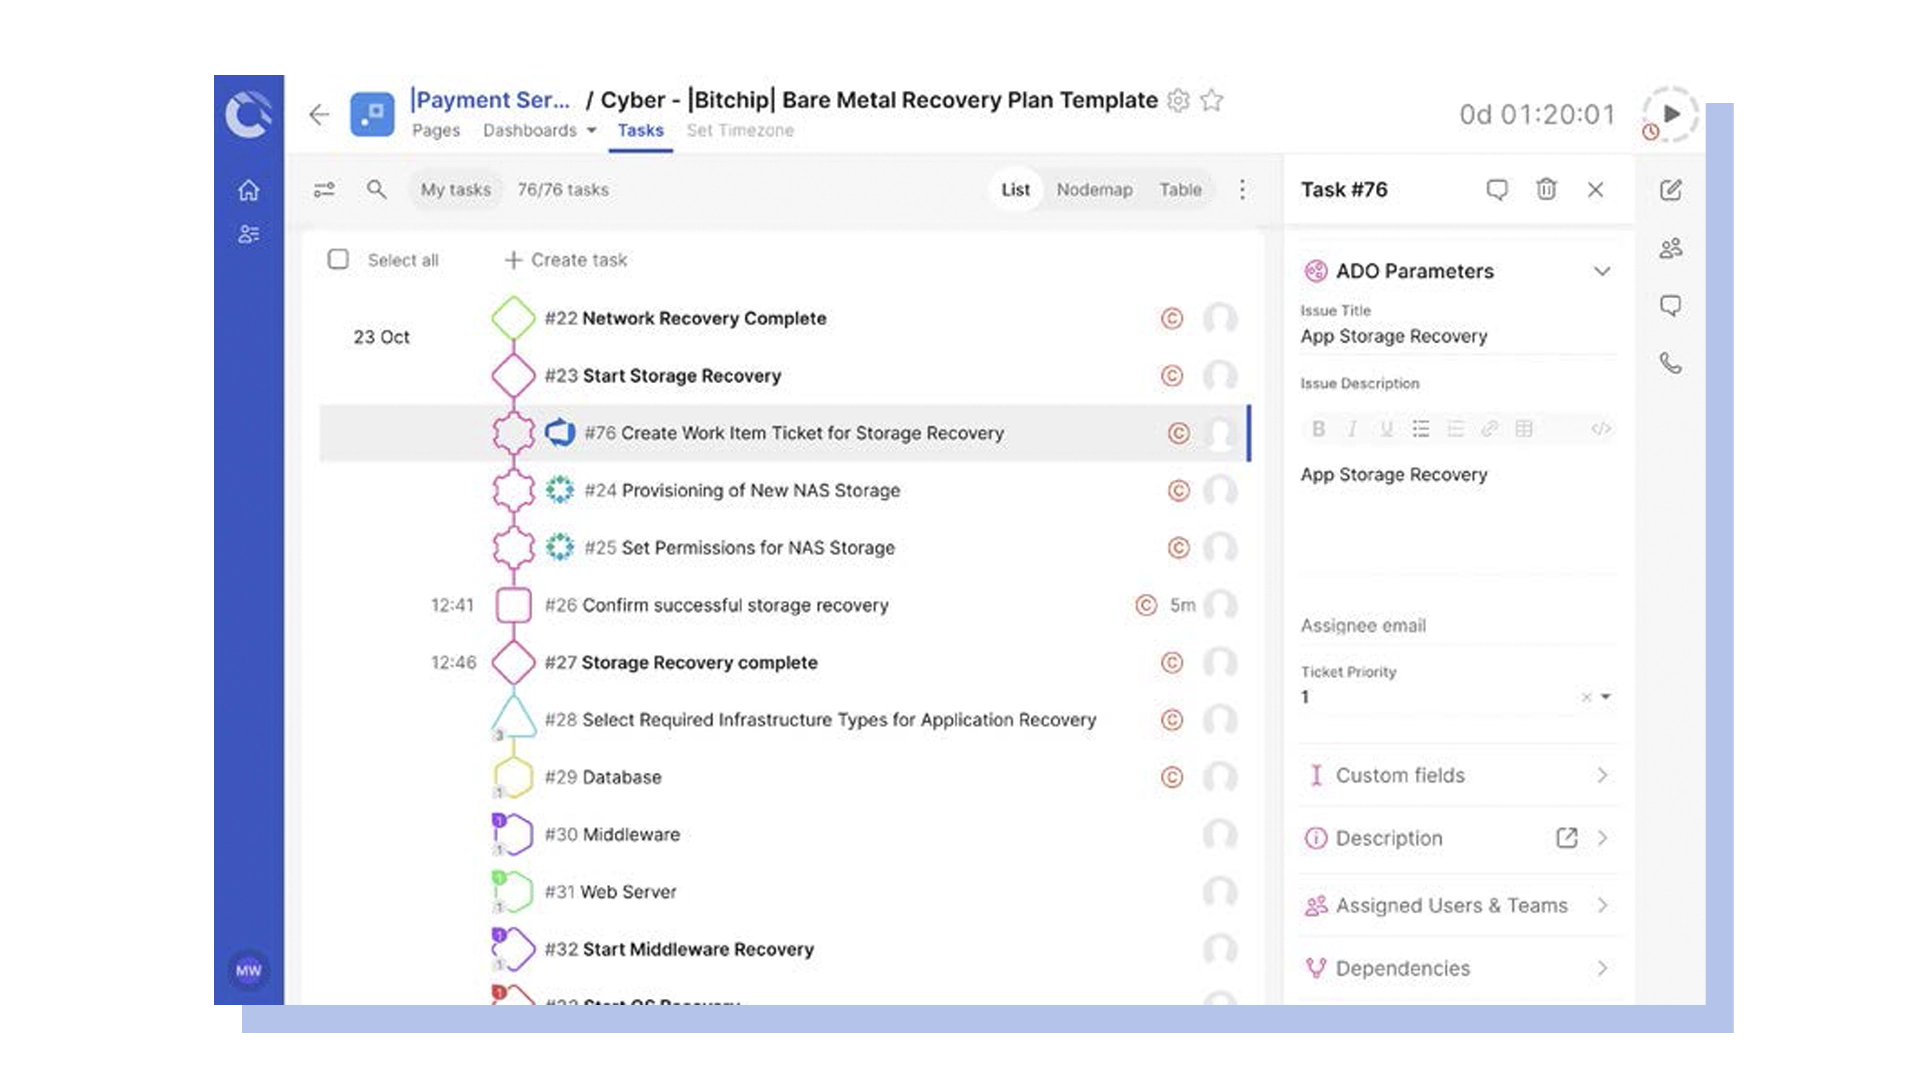Open the task search magnifier
This screenshot has width=1920, height=1080.
point(376,190)
